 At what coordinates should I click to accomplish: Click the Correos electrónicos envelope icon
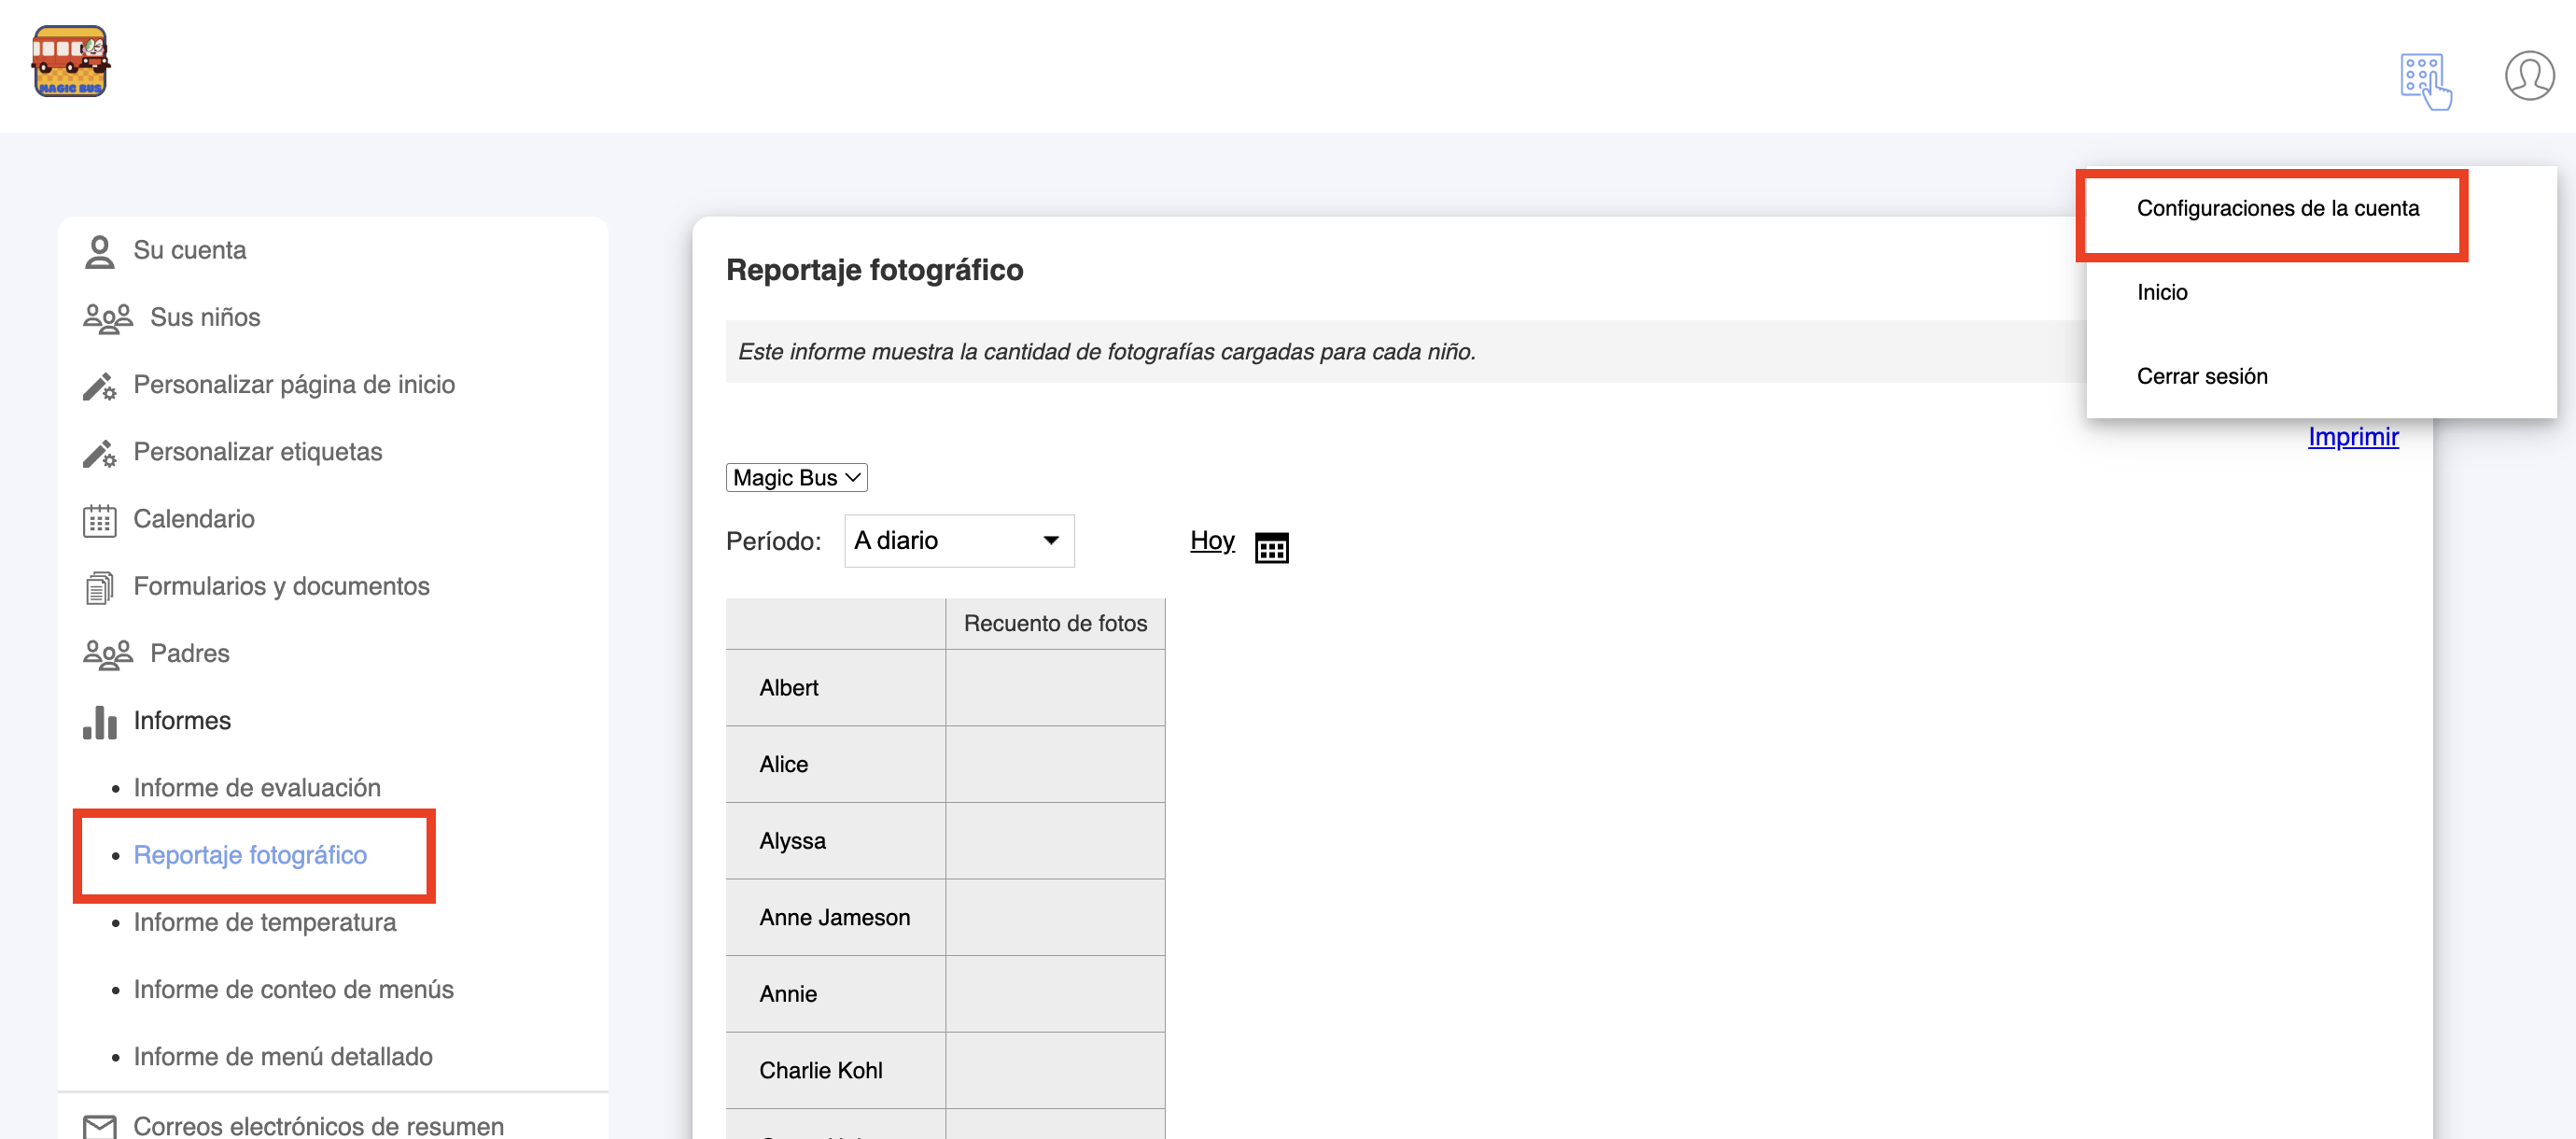[99, 1126]
